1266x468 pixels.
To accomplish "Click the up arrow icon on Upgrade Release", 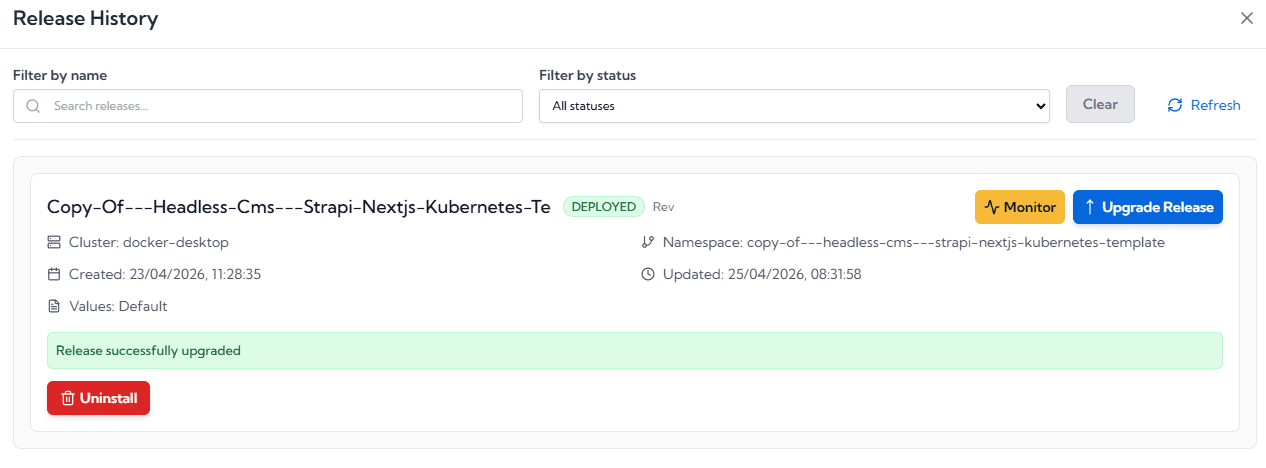I will pyautogui.click(x=1090, y=207).
